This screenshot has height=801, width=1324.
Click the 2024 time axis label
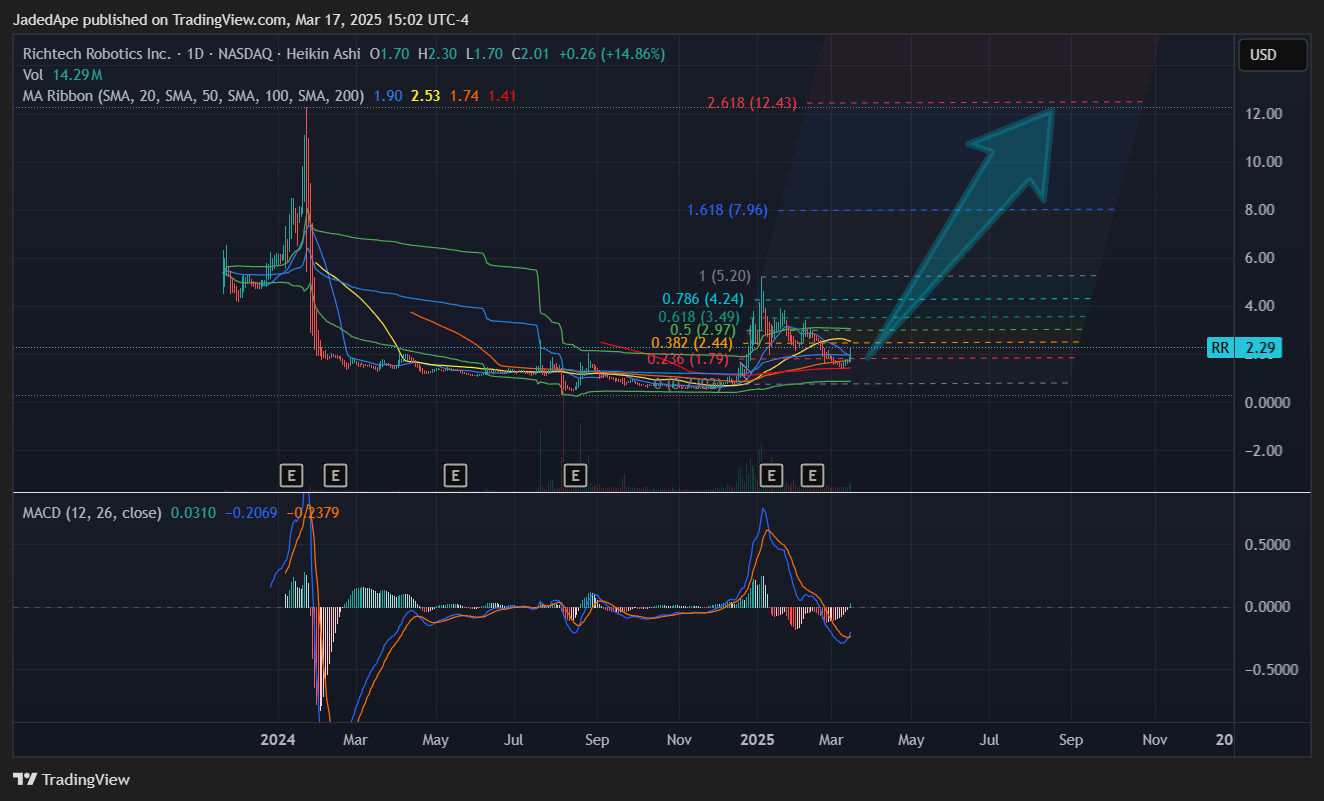click(x=277, y=740)
